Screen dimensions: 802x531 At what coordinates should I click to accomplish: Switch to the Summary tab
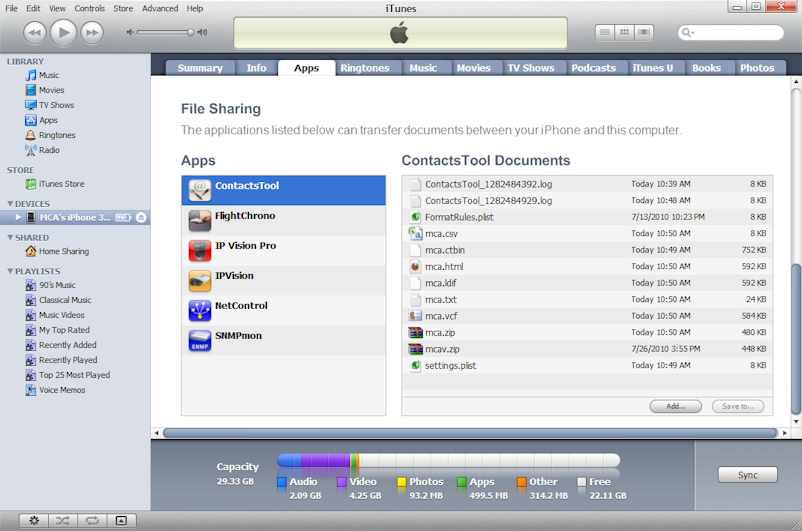200,68
